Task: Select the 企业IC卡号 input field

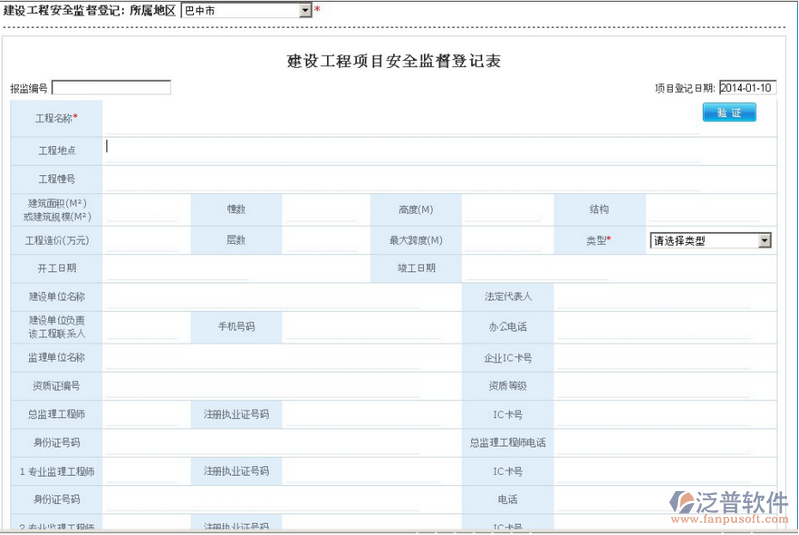Action: [x=664, y=357]
